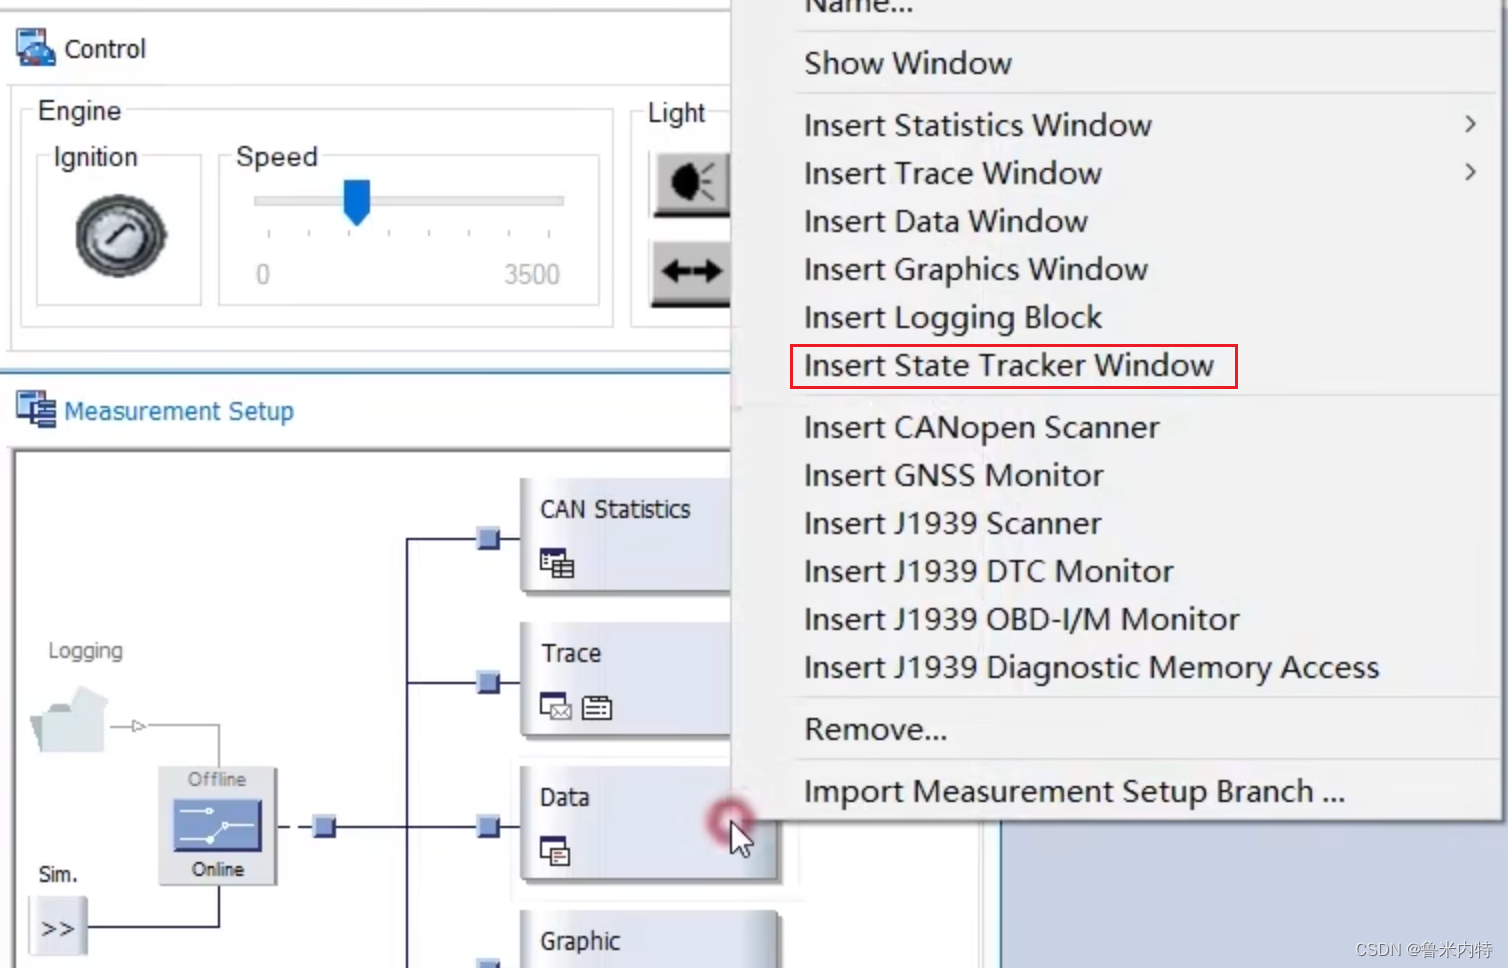Click the Data window icon
Screen dimensions: 1508x968
click(x=555, y=851)
